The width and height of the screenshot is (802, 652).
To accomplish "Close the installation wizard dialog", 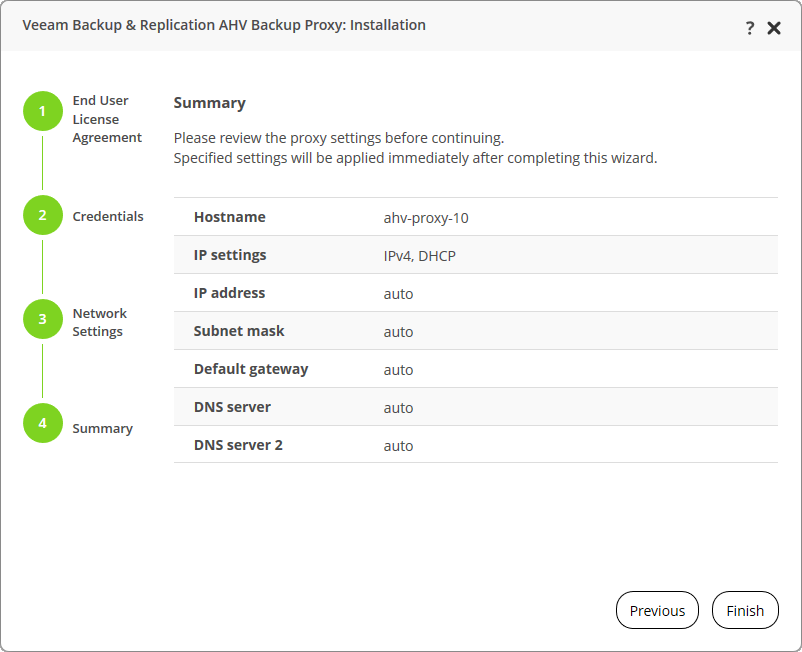I will [774, 28].
